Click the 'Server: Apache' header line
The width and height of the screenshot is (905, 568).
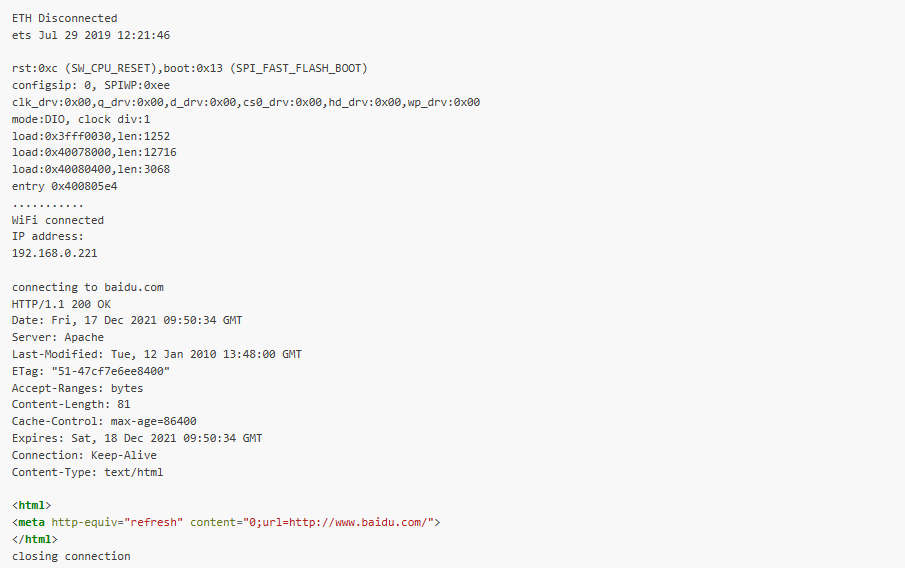(x=58, y=337)
